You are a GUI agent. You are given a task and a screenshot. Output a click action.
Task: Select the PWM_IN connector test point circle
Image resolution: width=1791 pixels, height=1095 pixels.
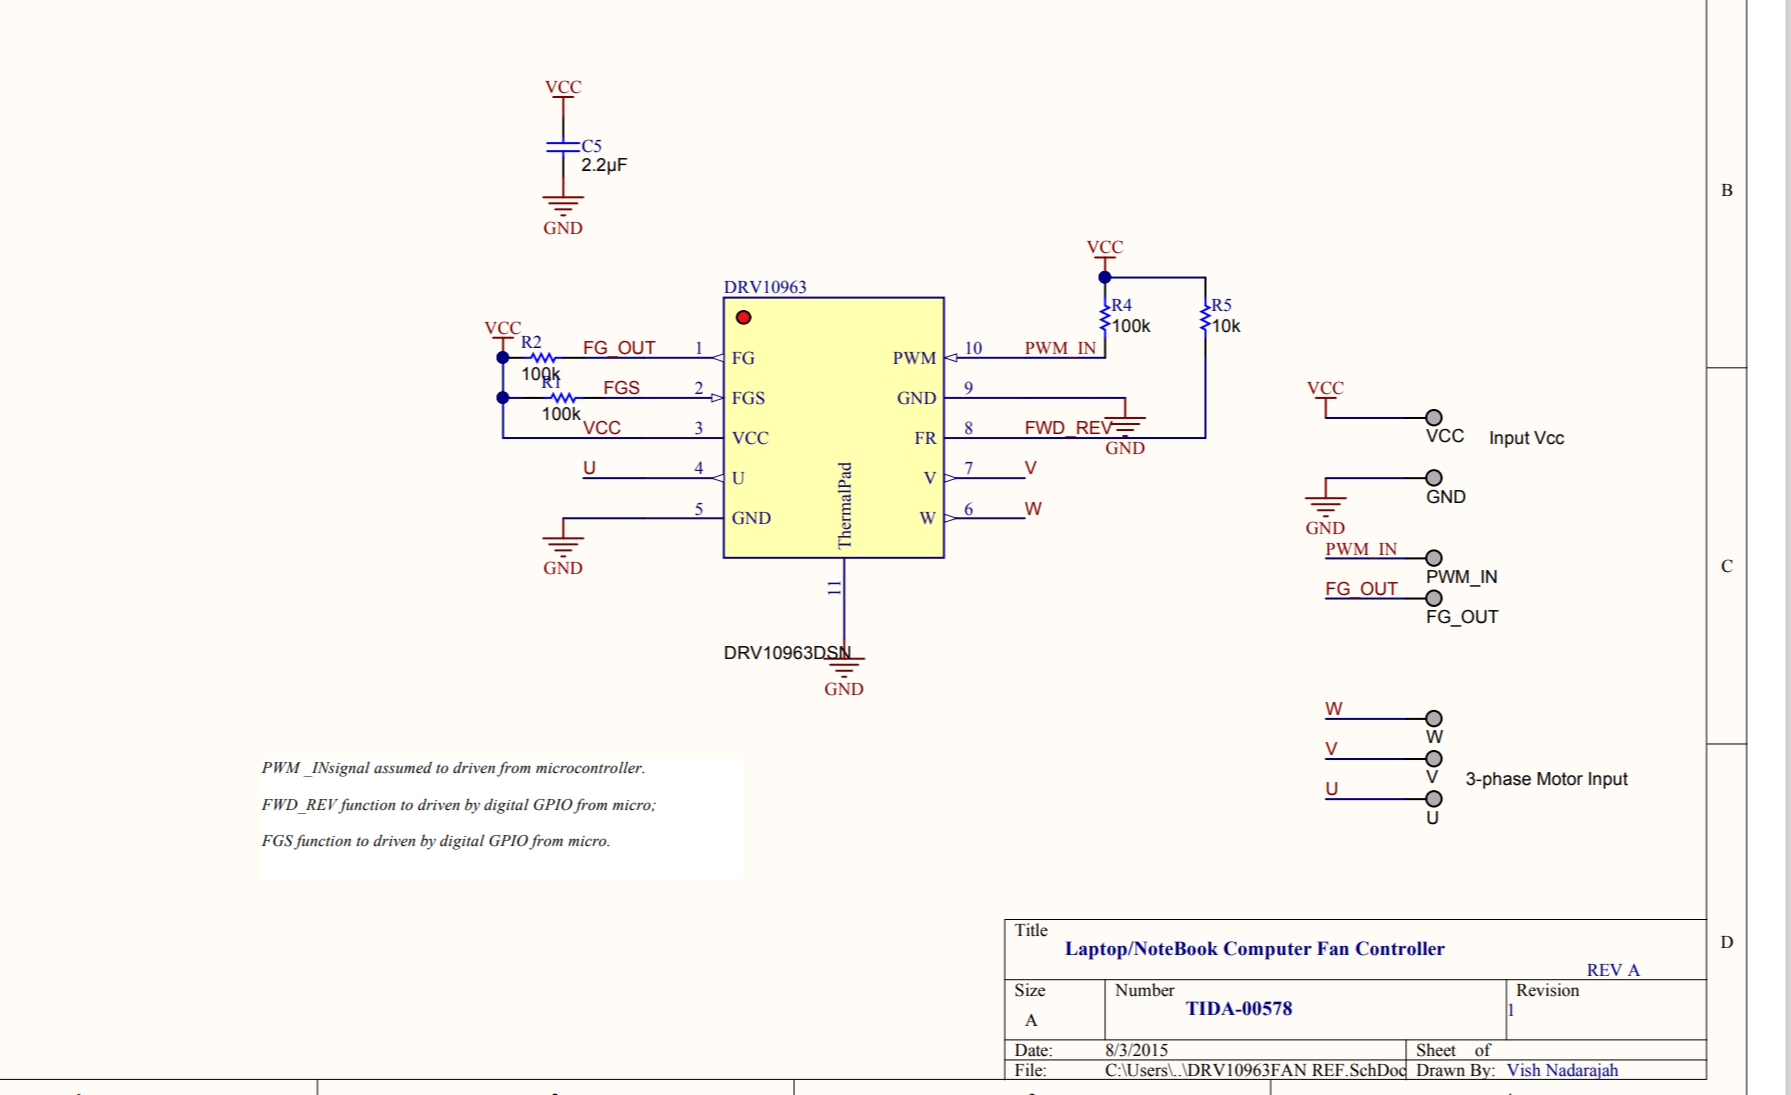(x=1433, y=558)
